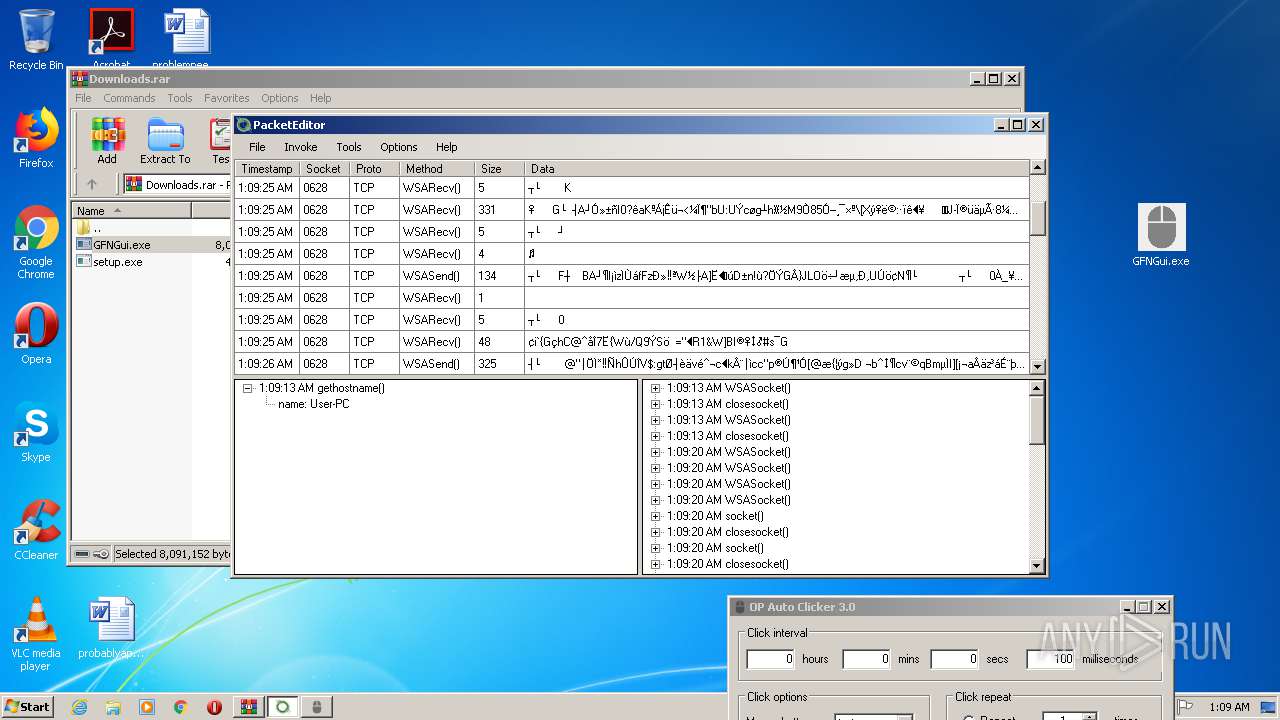Click scroll up arrow of the packet list

tap(1037, 168)
